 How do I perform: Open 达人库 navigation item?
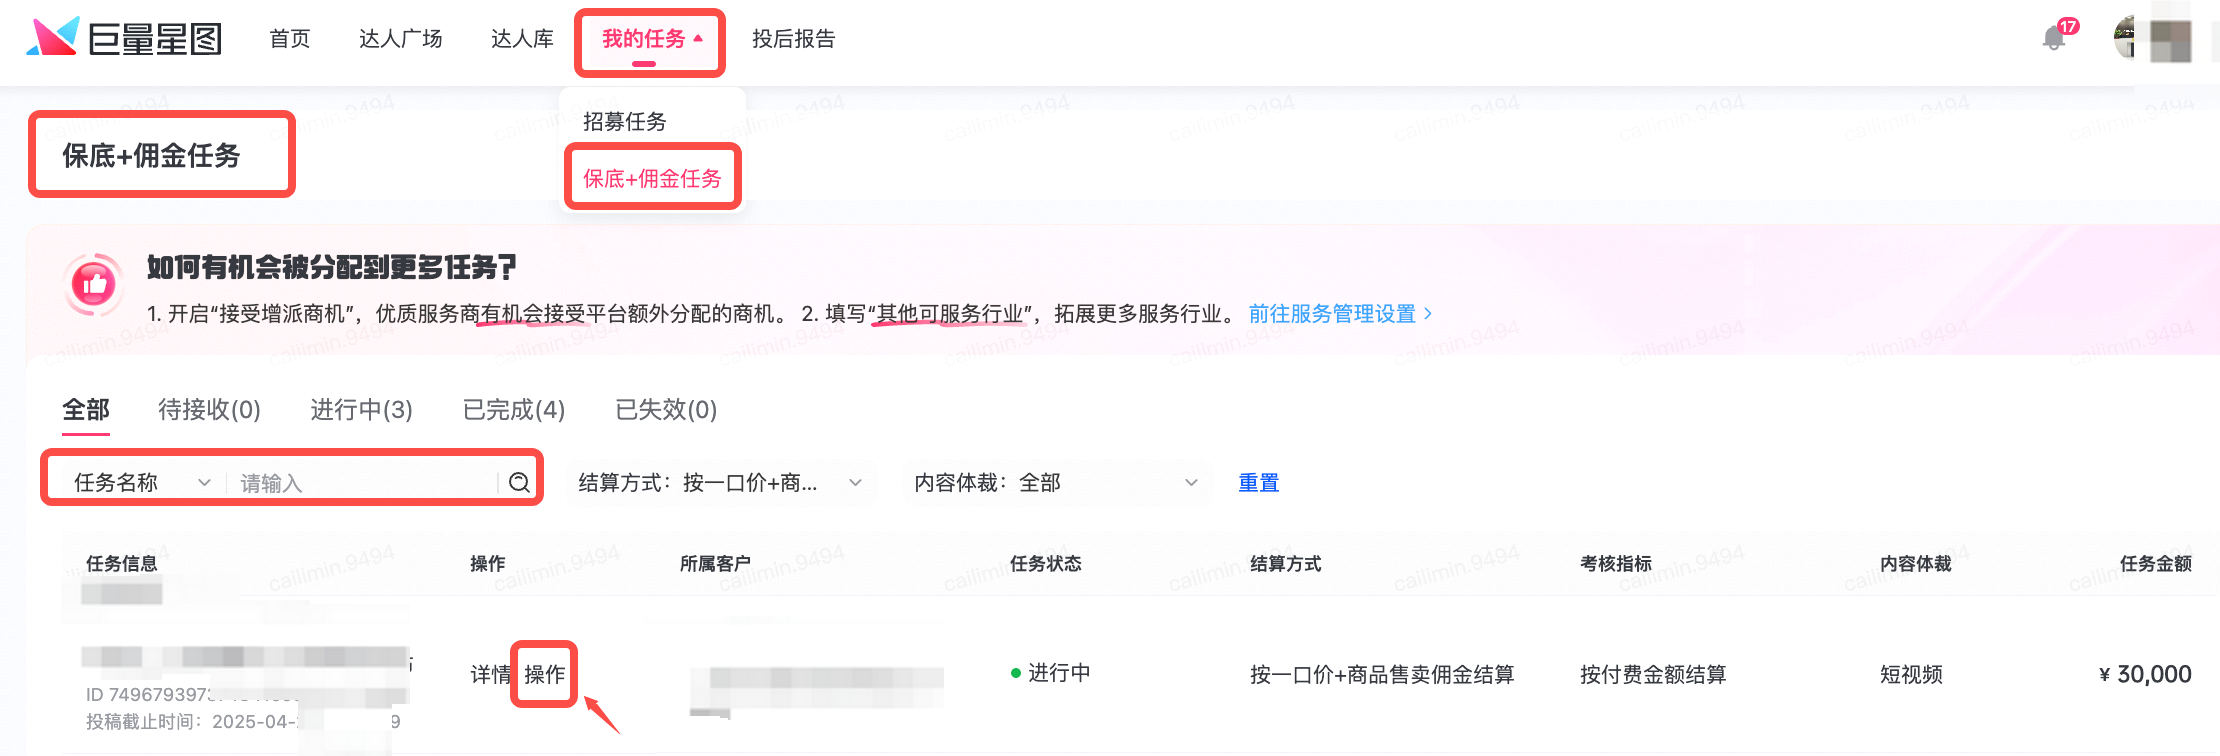(x=522, y=39)
